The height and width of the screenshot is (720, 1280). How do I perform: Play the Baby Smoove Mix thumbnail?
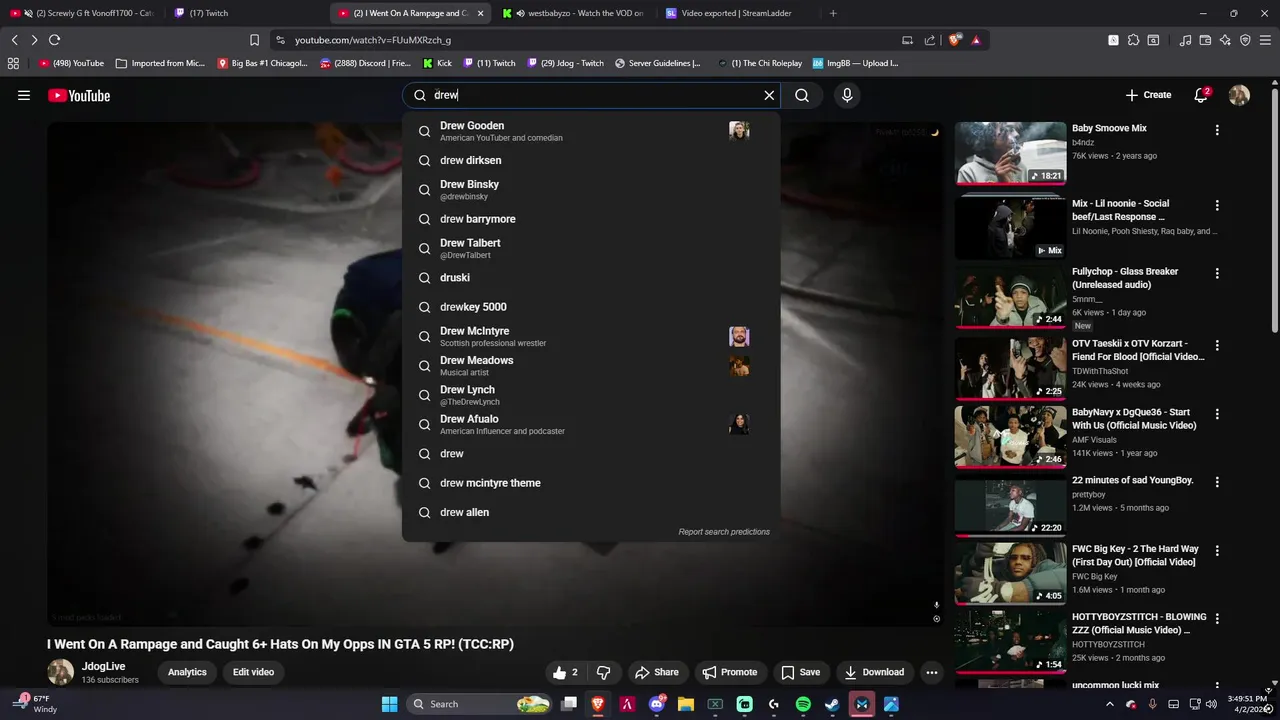(x=1010, y=153)
